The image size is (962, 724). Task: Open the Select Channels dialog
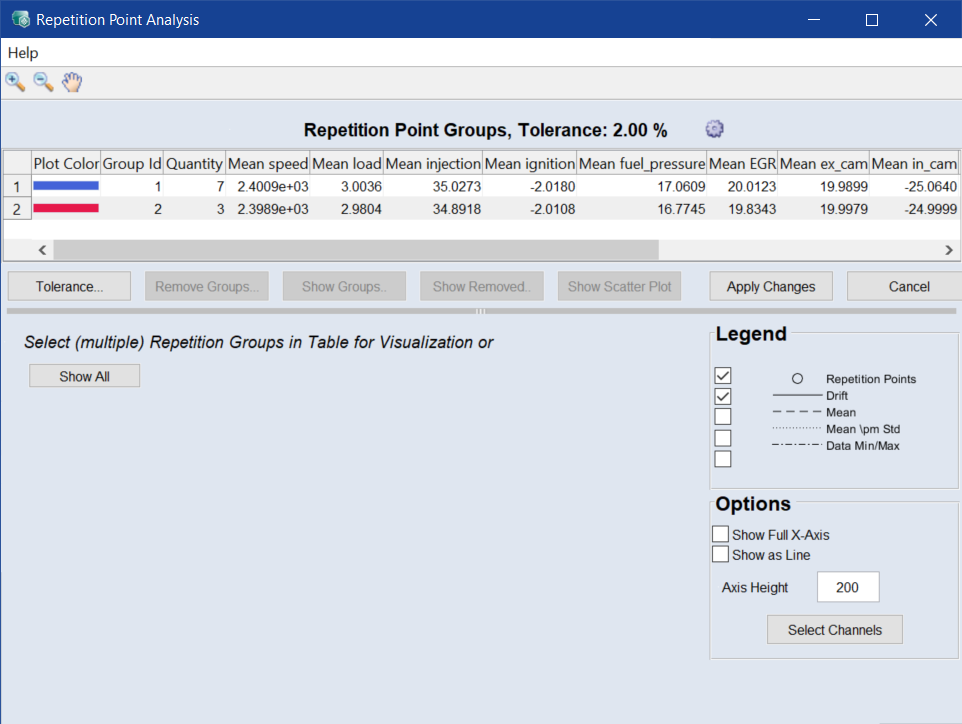coord(835,630)
